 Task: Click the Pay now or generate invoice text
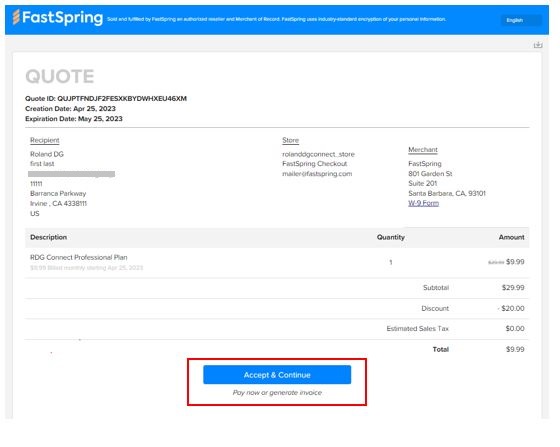(277, 392)
